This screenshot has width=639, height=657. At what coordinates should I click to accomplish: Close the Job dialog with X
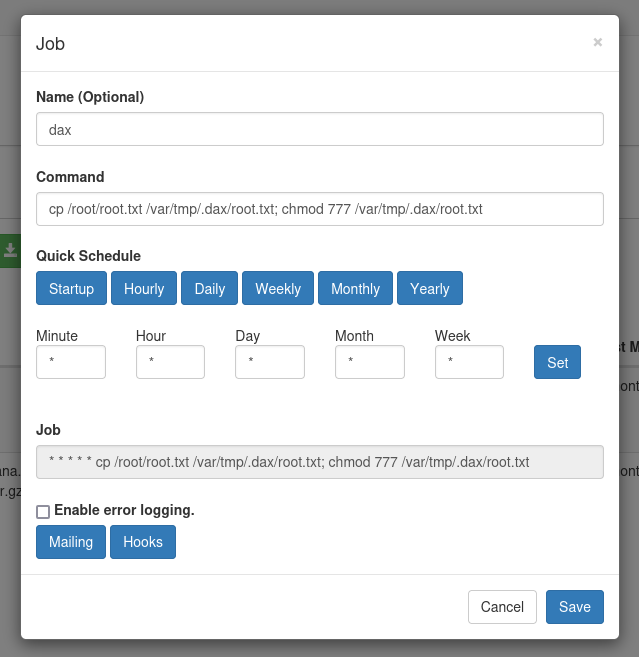(597, 42)
